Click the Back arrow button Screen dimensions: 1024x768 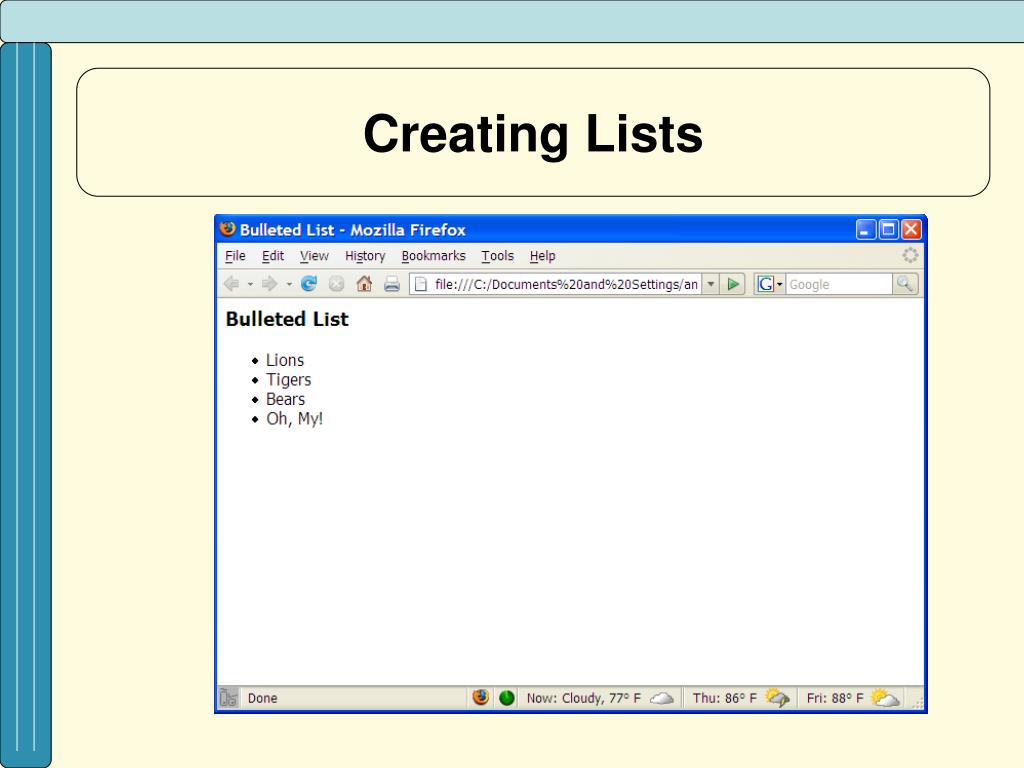point(231,284)
